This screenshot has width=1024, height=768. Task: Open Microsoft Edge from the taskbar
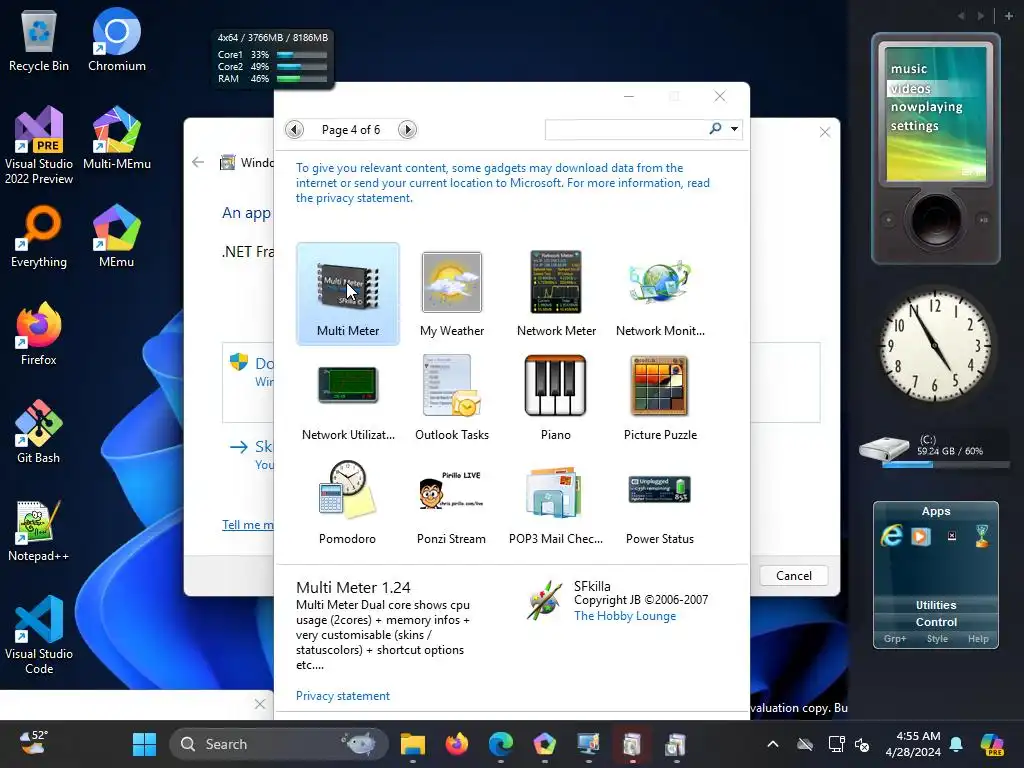point(501,744)
